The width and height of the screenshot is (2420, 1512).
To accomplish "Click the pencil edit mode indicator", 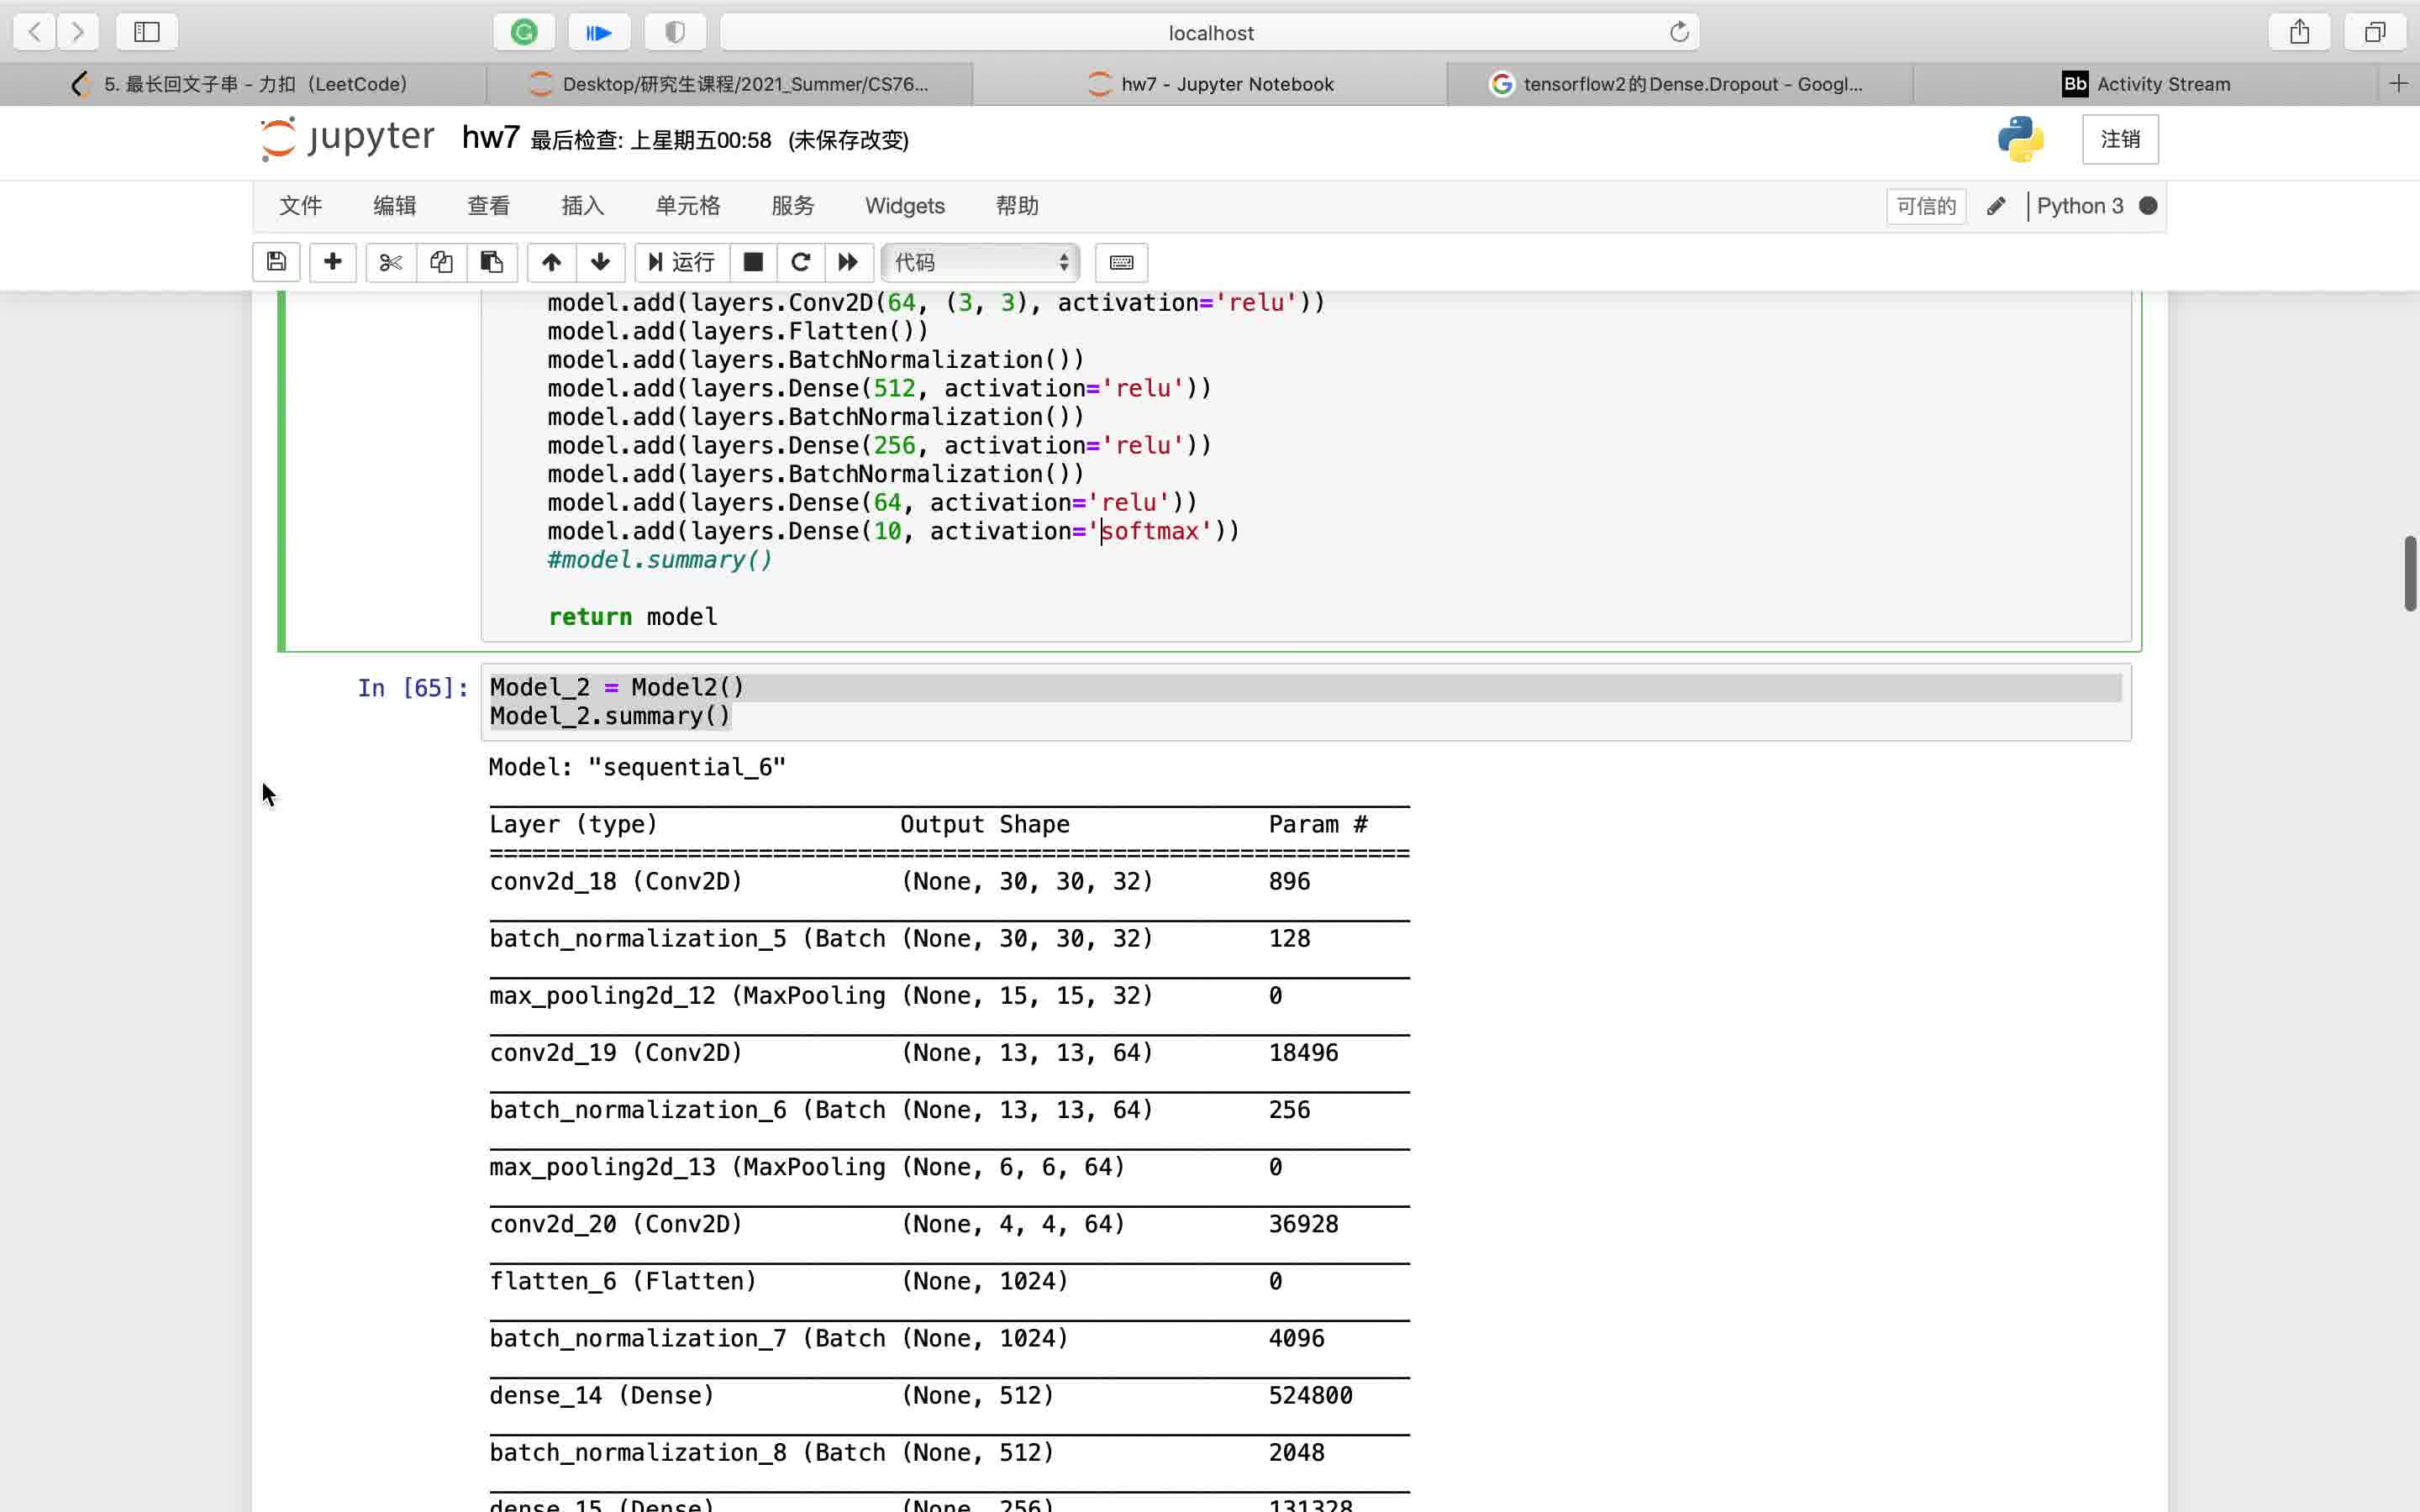I will [x=1996, y=206].
